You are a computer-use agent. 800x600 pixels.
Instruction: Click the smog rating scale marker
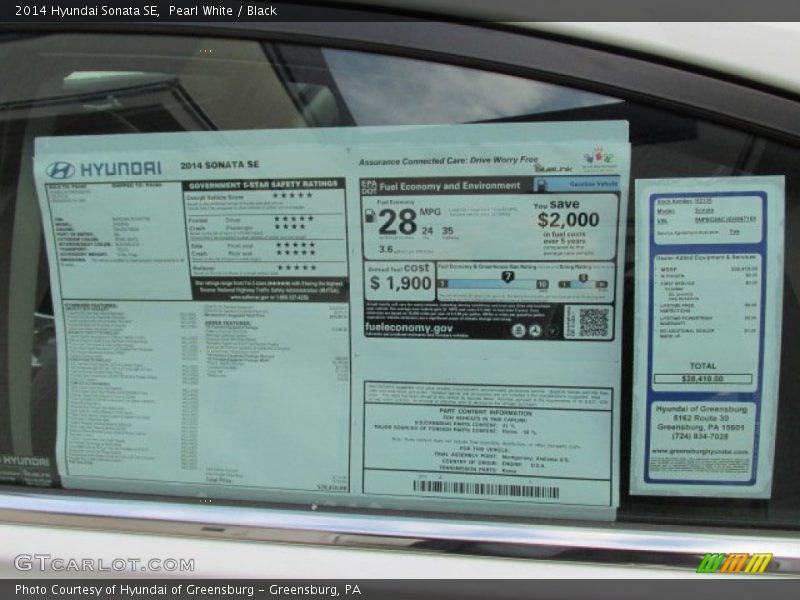(x=583, y=278)
